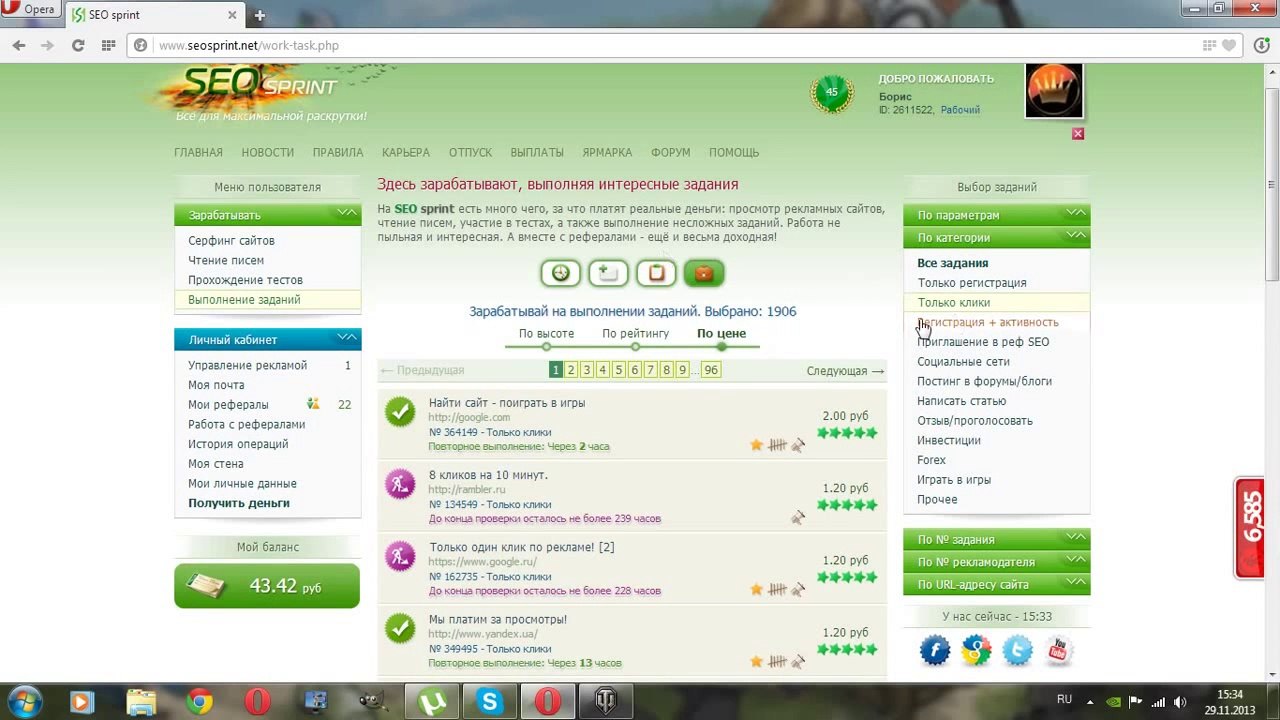The height and width of the screenshot is (720, 1280).
Task: Reload the page in Opera
Action: click(77, 45)
